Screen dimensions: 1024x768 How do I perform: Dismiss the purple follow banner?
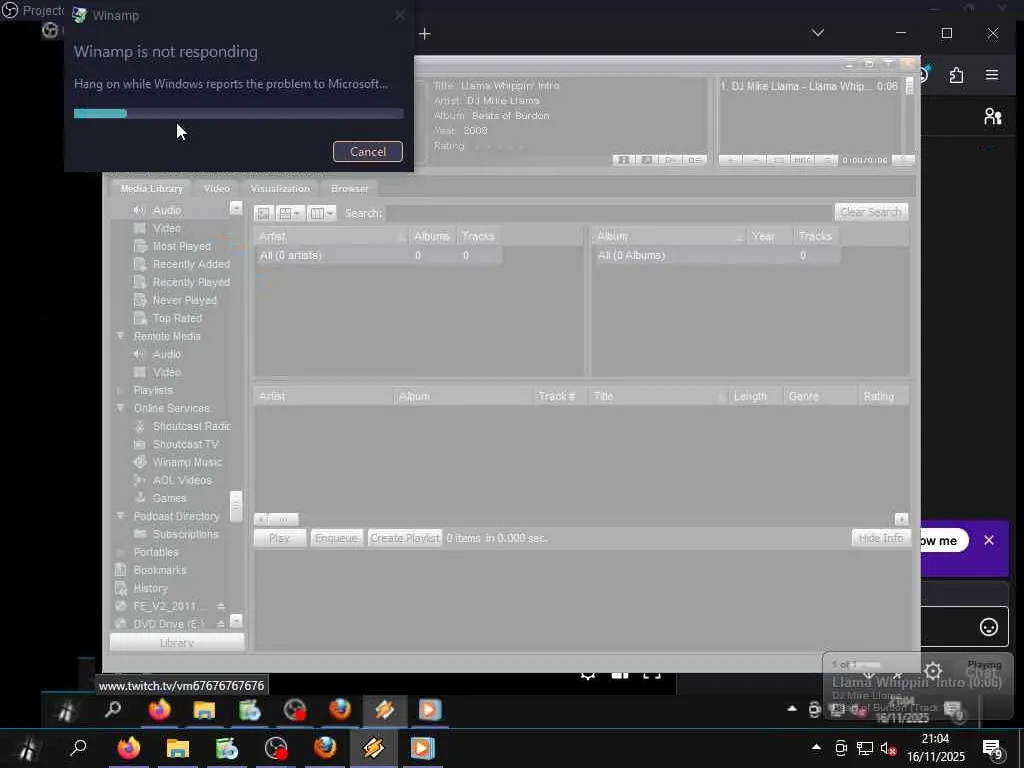coord(989,540)
